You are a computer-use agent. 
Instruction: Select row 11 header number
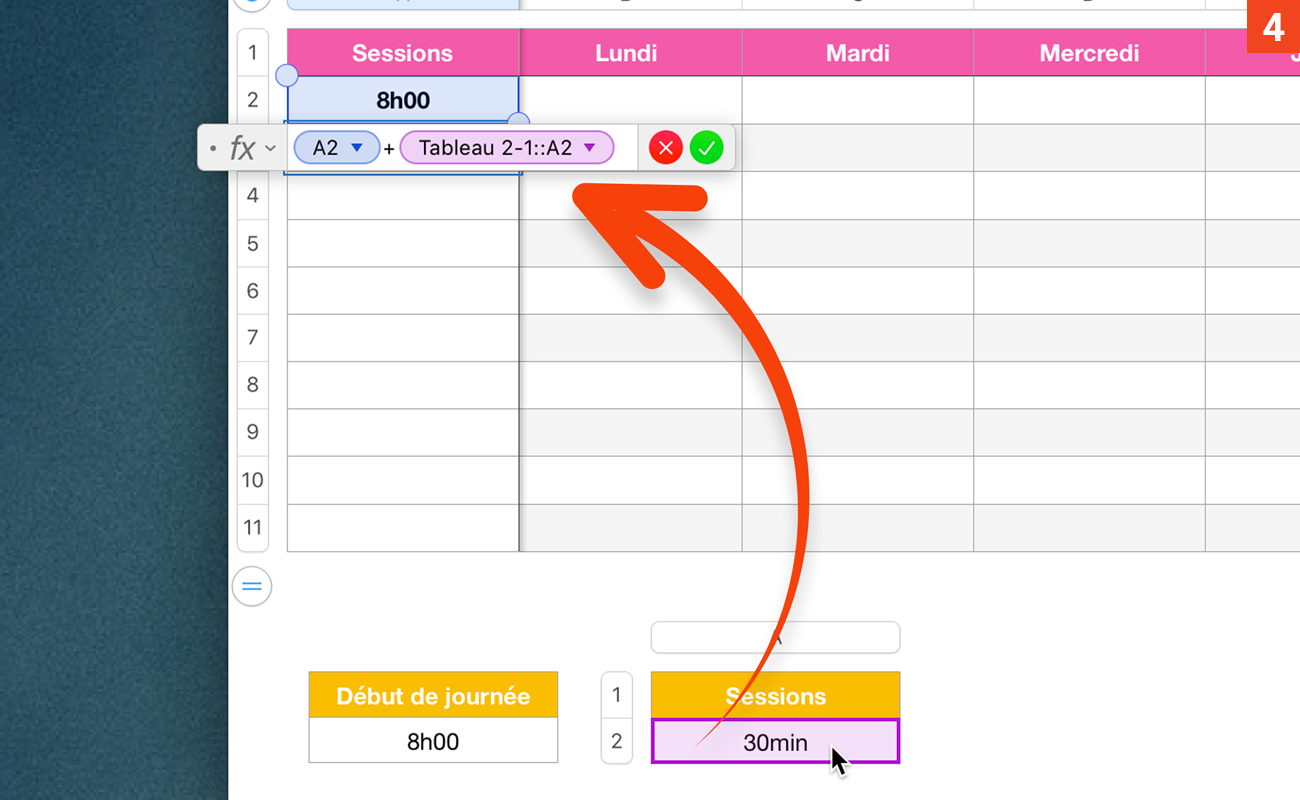[x=252, y=527]
